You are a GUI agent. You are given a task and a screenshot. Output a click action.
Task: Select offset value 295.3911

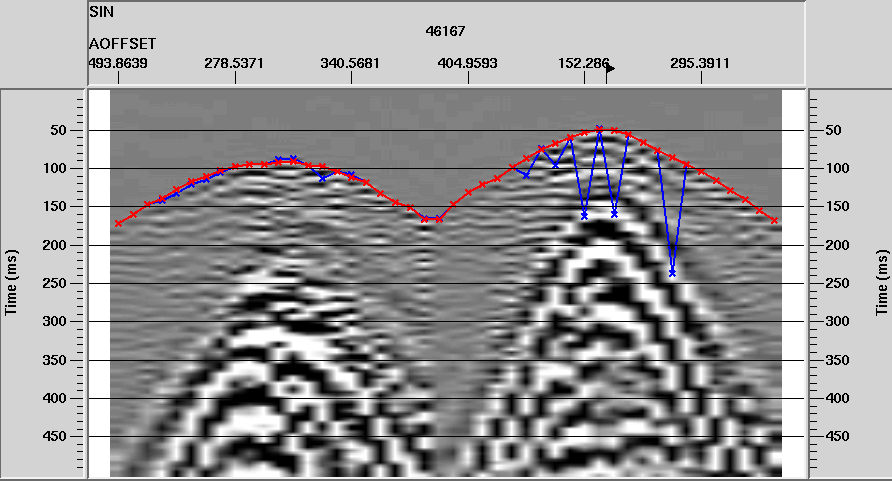pyautogui.click(x=700, y=63)
